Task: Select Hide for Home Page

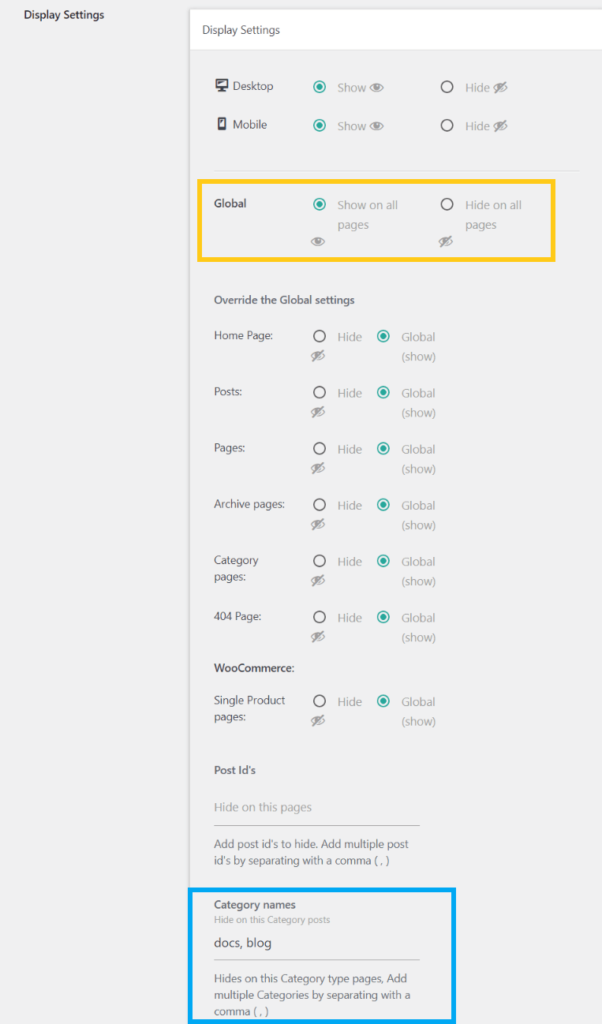Action: 319,337
